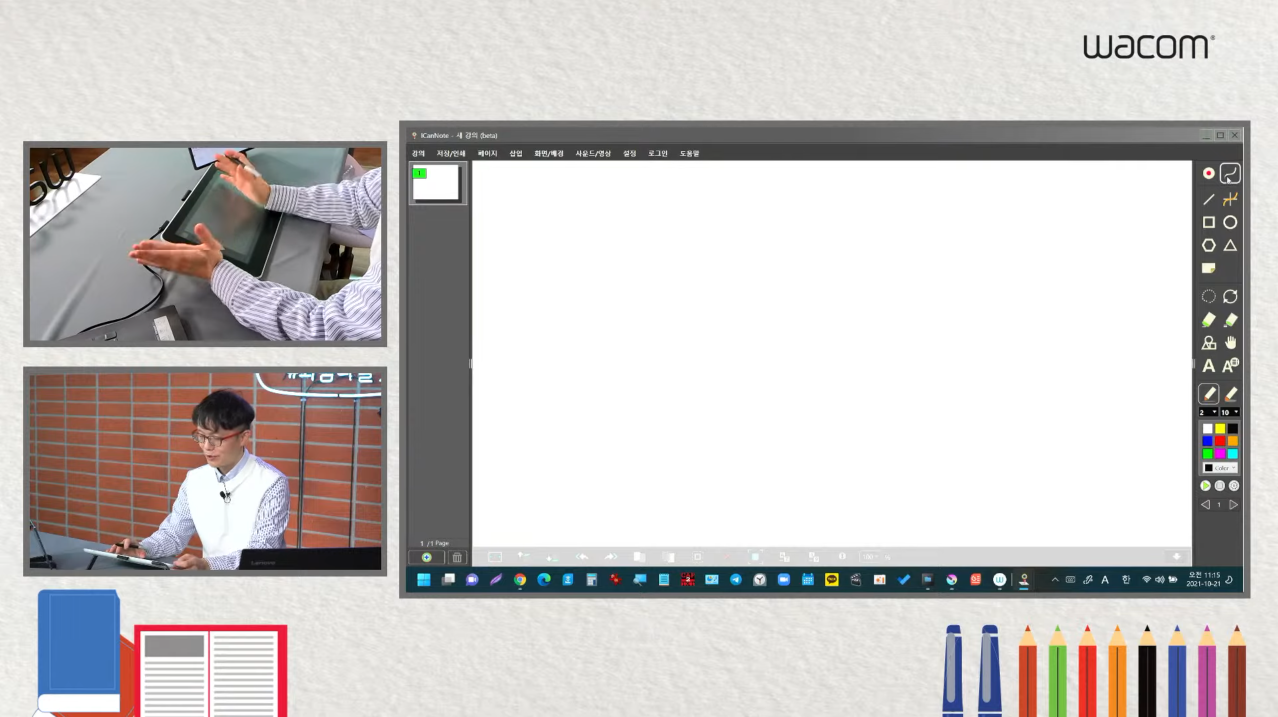1278x717 pixels.
Task: Expand hidden system tray icons chevron
Action: point(1054,579)
